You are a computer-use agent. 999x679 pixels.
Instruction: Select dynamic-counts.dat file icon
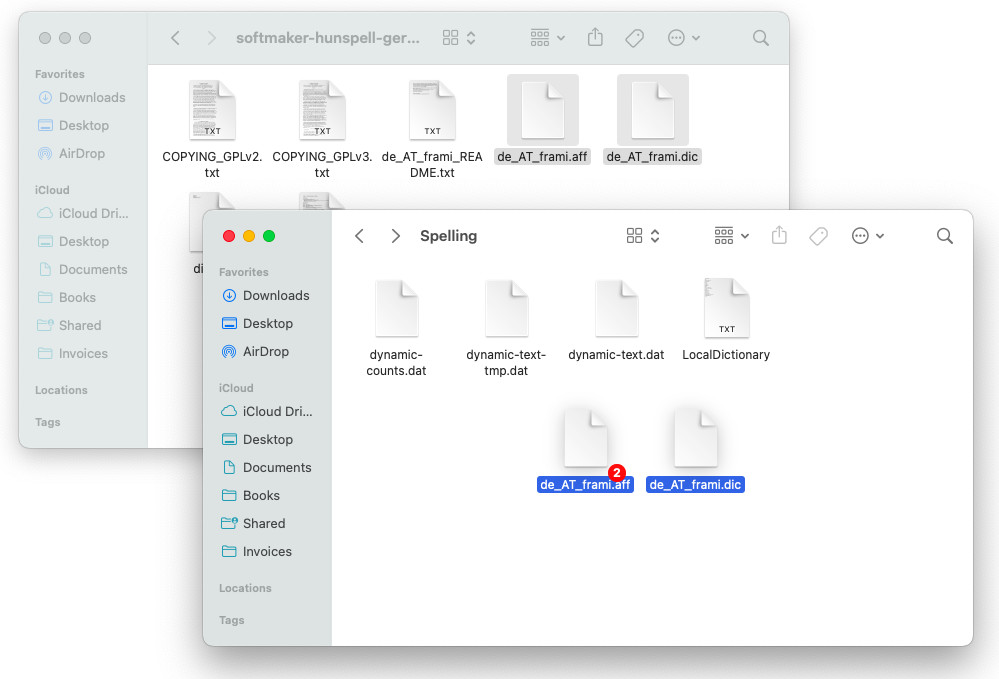pyautogui.click(x=396, y=309)
